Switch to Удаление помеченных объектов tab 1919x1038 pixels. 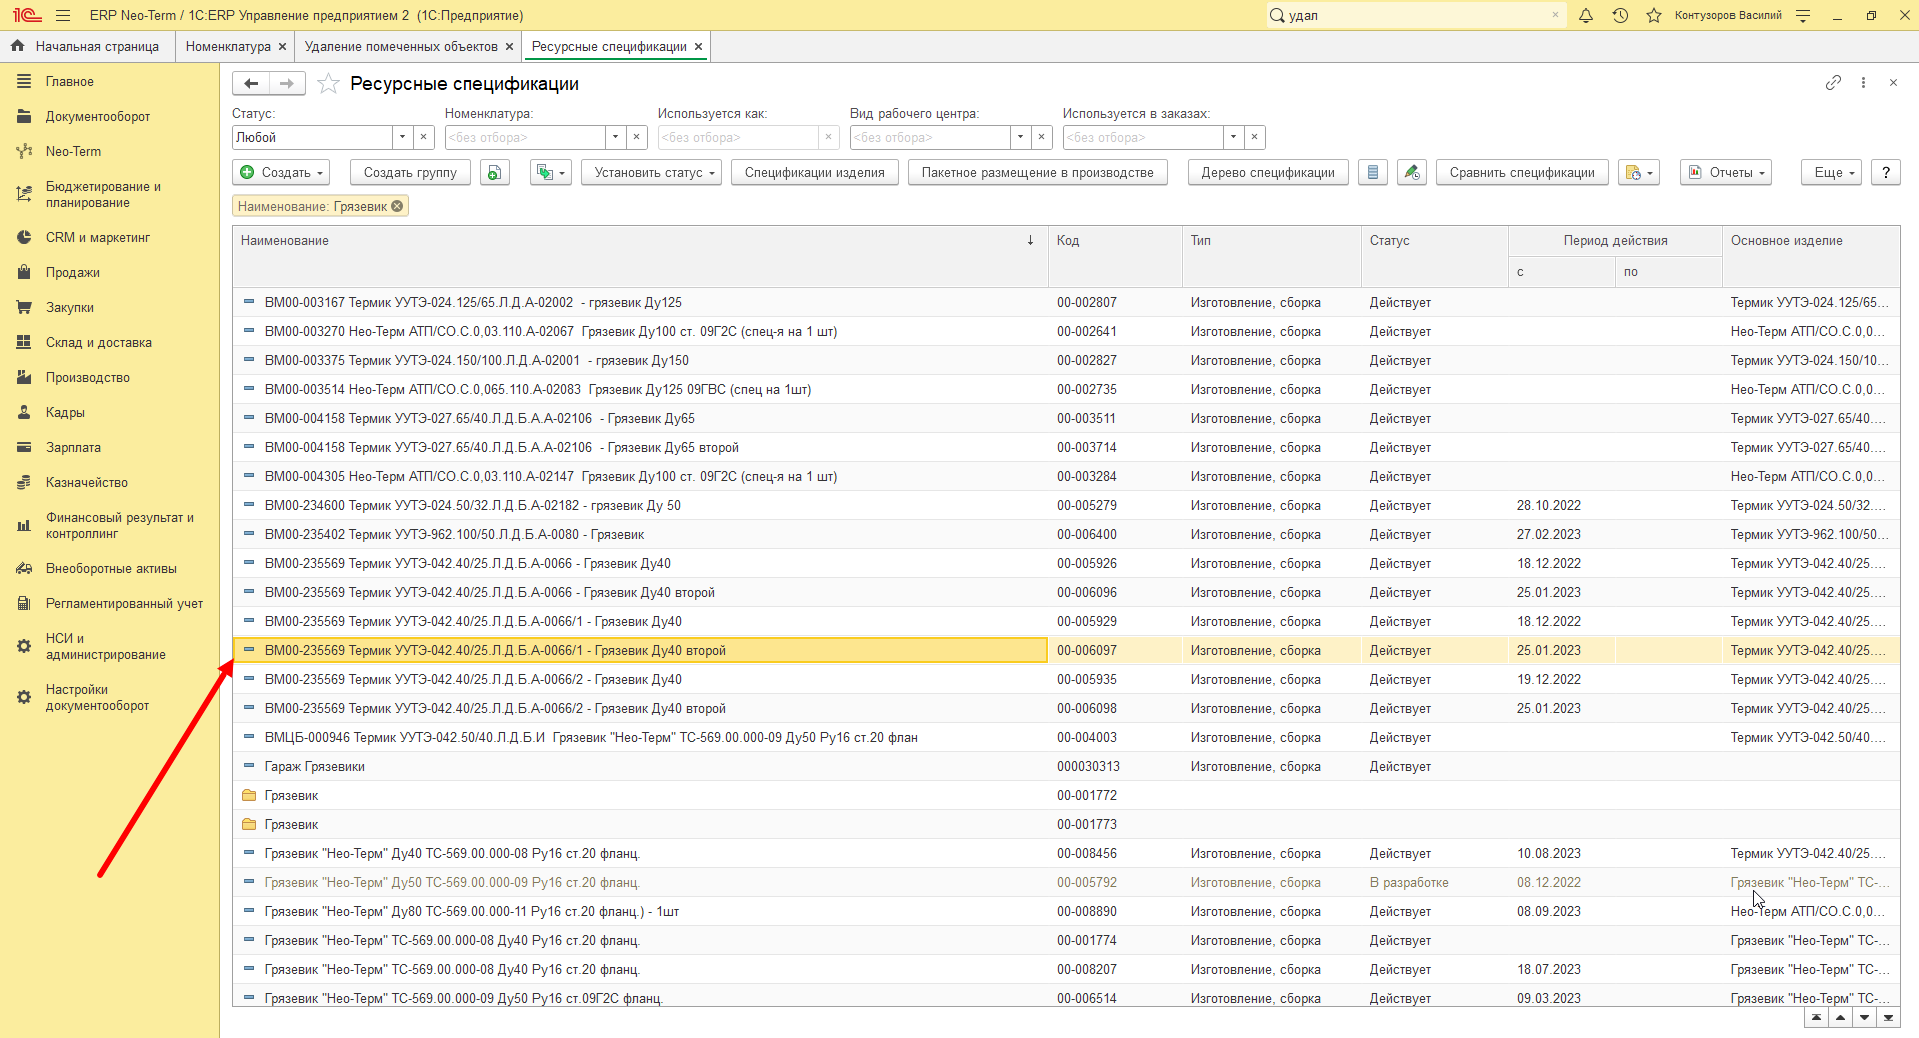(401, 46)
